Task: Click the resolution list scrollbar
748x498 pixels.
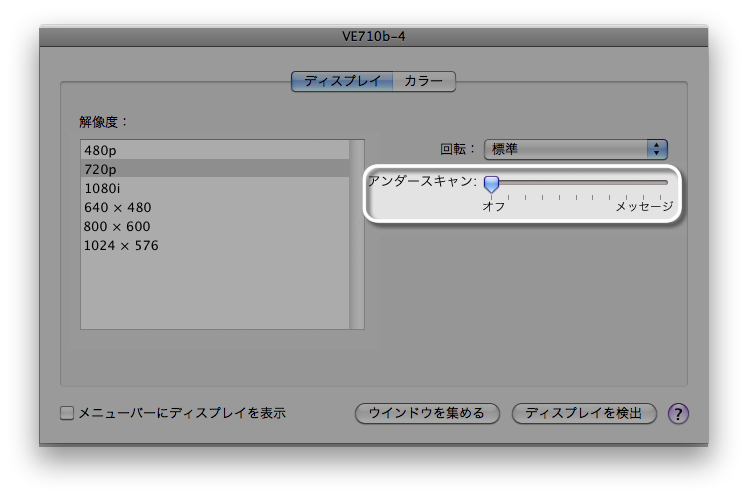Action: tap(357, 235)
